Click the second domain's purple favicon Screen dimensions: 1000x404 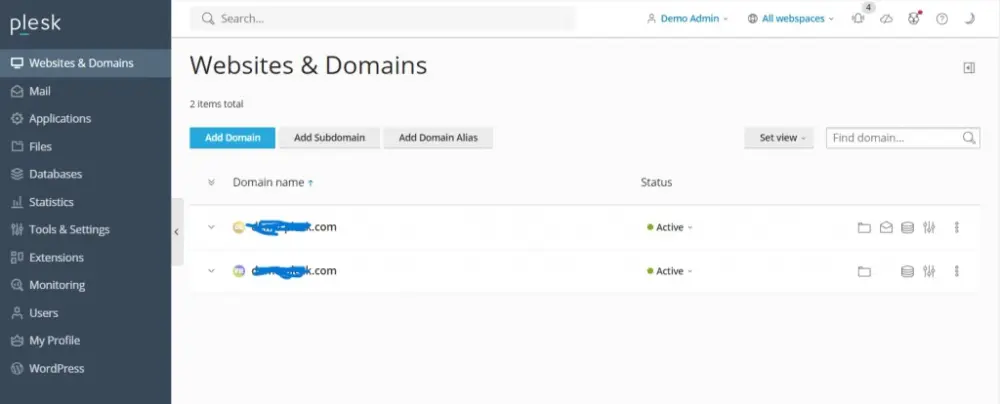239,271
